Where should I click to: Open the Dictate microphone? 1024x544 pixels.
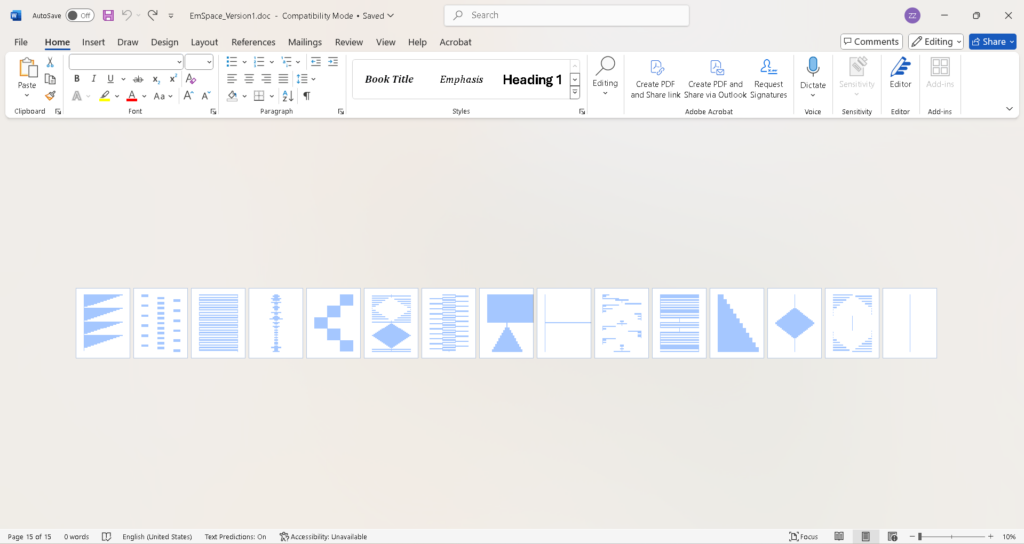coord(813,67)
